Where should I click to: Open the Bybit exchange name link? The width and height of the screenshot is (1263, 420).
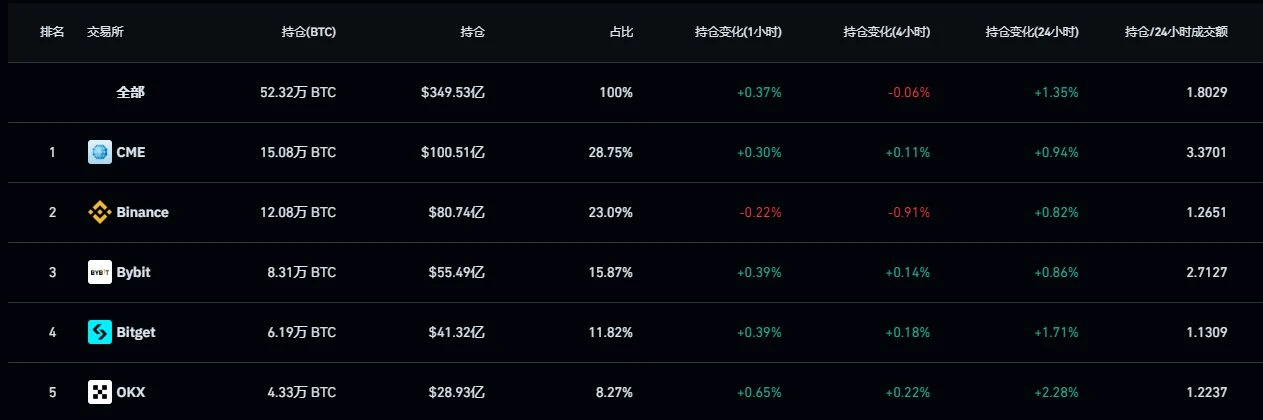coord(133,272)
